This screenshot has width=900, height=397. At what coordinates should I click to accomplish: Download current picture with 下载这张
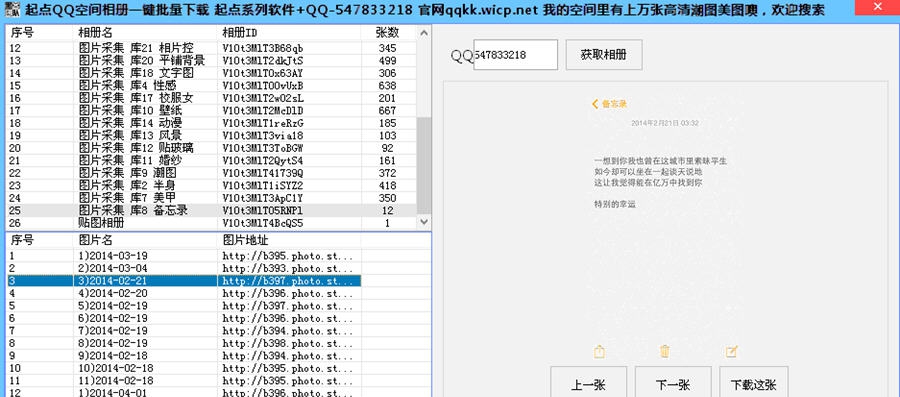[754, 383]
